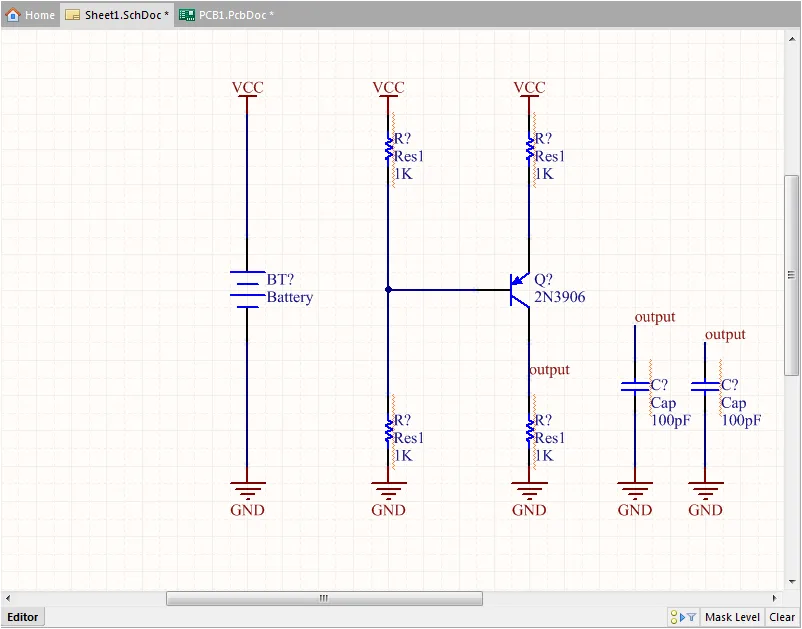Viewport: 802px width, 629px height.
Task: Select the 1K value of the lower divider resistor
Action: click(x=403, y=456)
